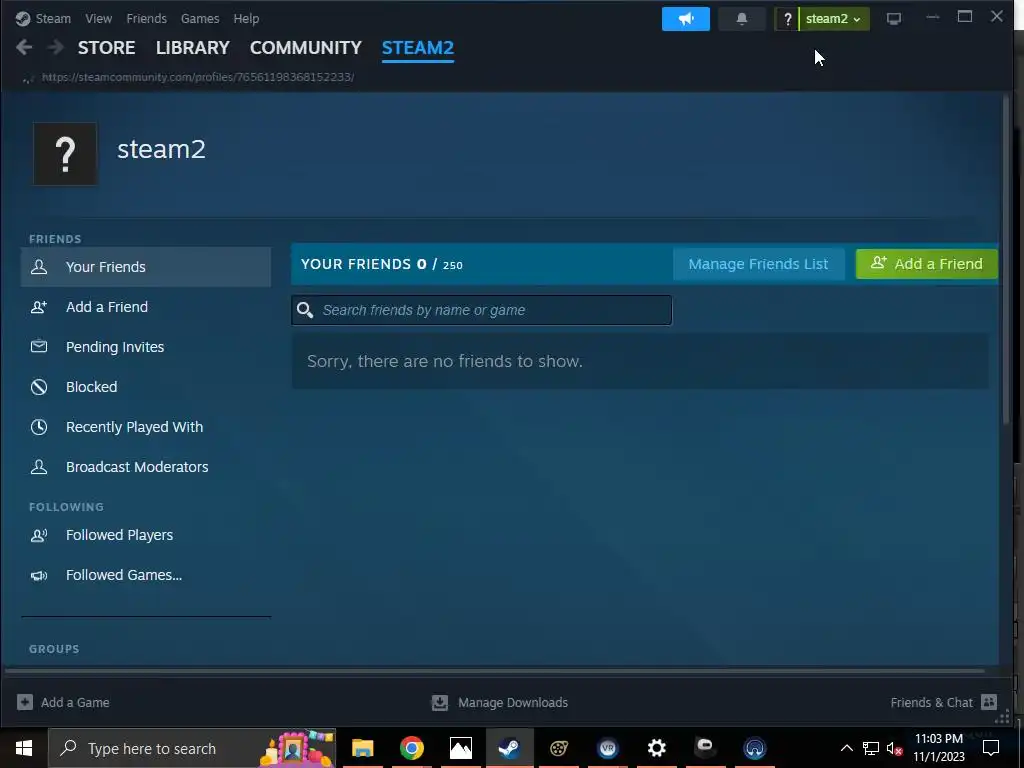Switch to Big Picture mode monitor icon
Screen dimensions: 1024x768
point(893,19)
